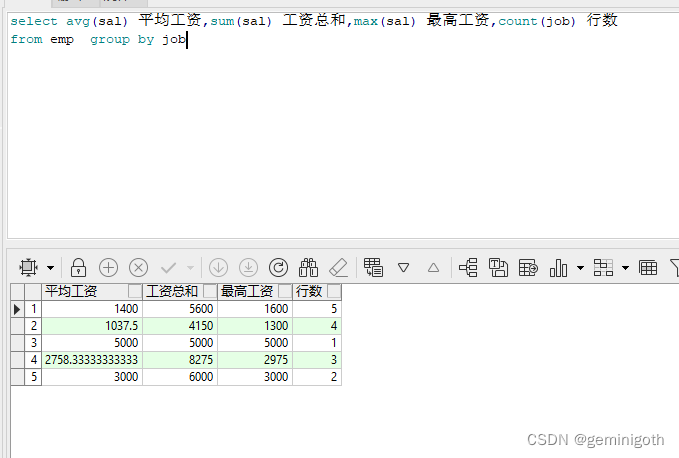Image resolution: width=679 pixels, height=458 pixels.
Task: Click the box beside 最高工资 header
Action: 285,291
